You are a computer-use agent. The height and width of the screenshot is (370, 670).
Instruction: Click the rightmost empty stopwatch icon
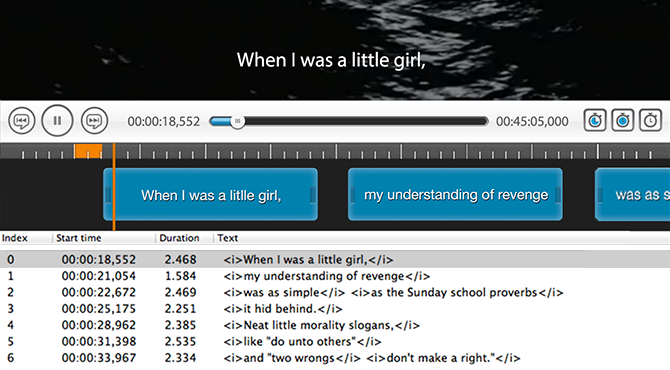coord(650,120)
